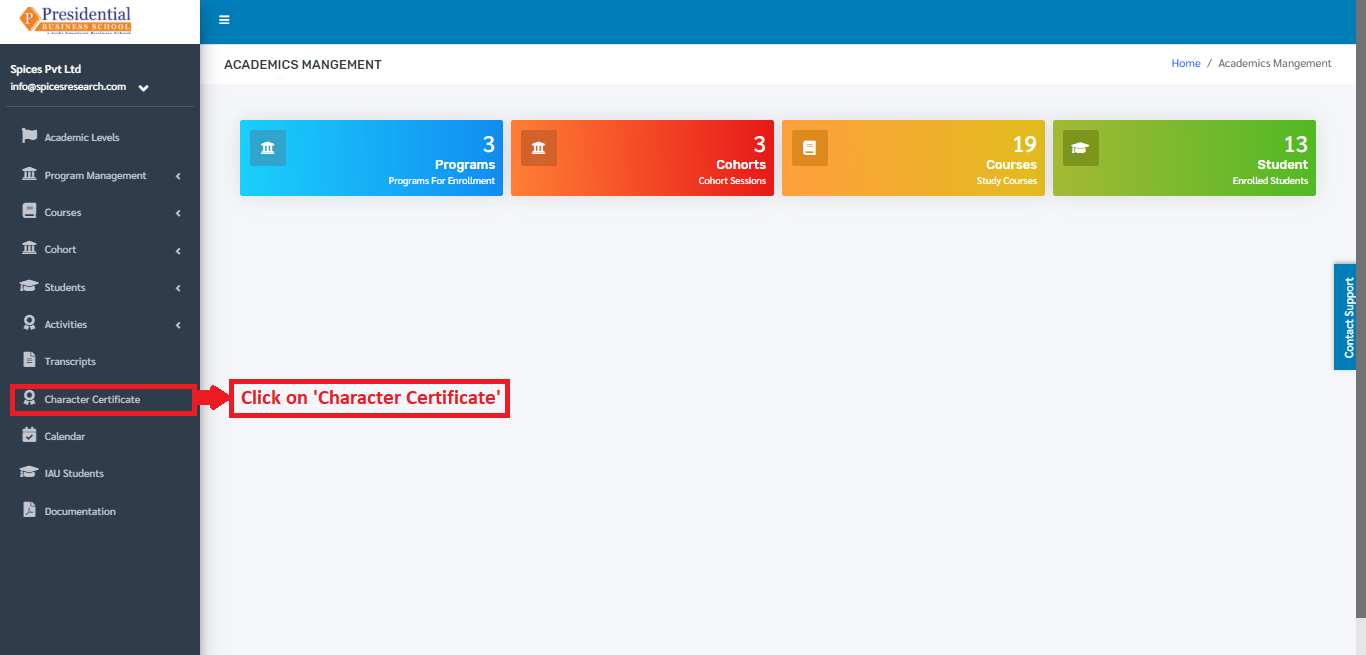The height and width of the screenshot is (655, 1366).
Task: Click the Courses count number 19
Action: tap(1025, 144)
